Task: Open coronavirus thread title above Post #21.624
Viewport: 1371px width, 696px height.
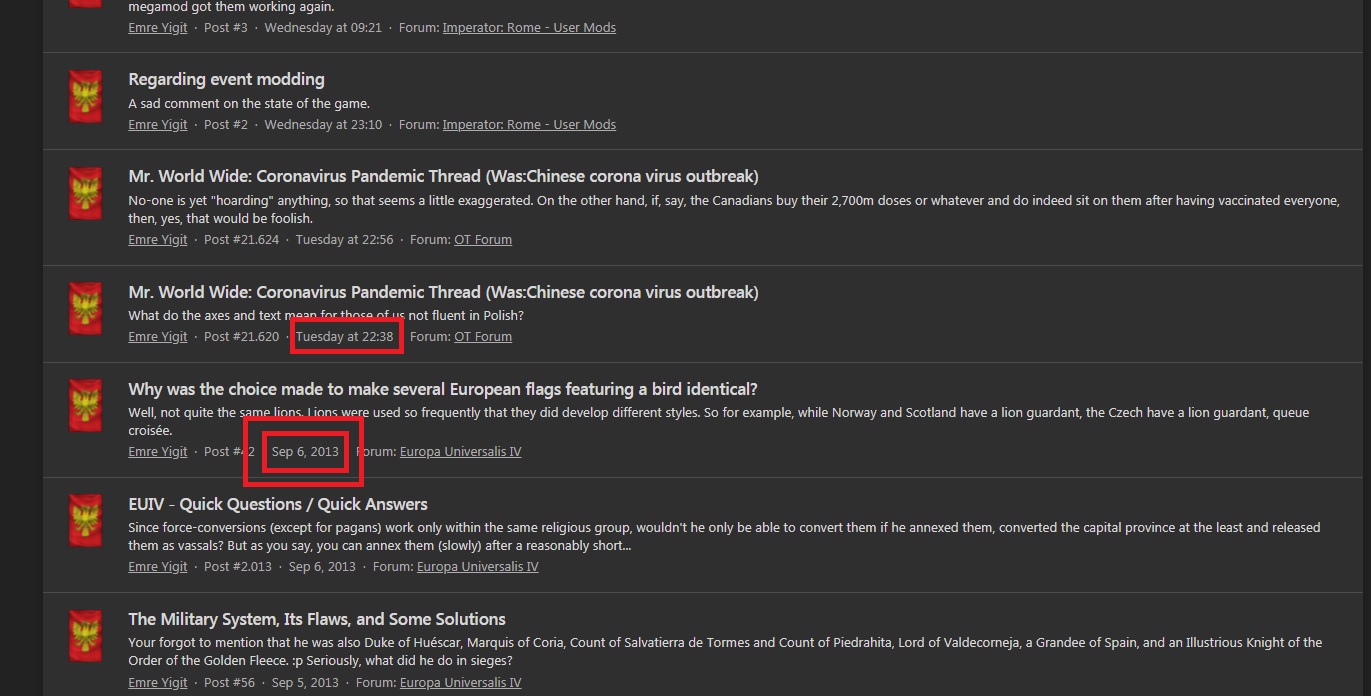Action: [443, 177]
